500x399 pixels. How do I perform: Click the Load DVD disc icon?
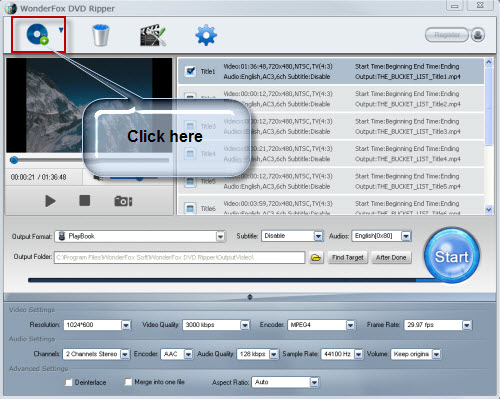38,34
